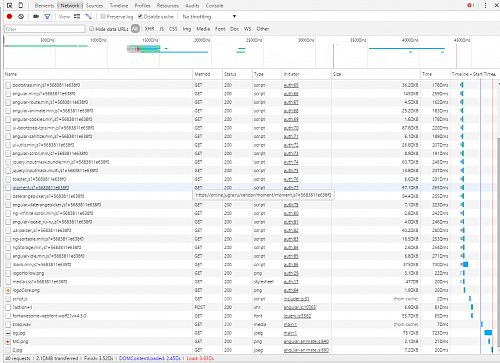Viewport: 500px width, 363px height.
Task: Click the blue DOMContentLoaded marker in overview
Action: [x=333, y=56]
